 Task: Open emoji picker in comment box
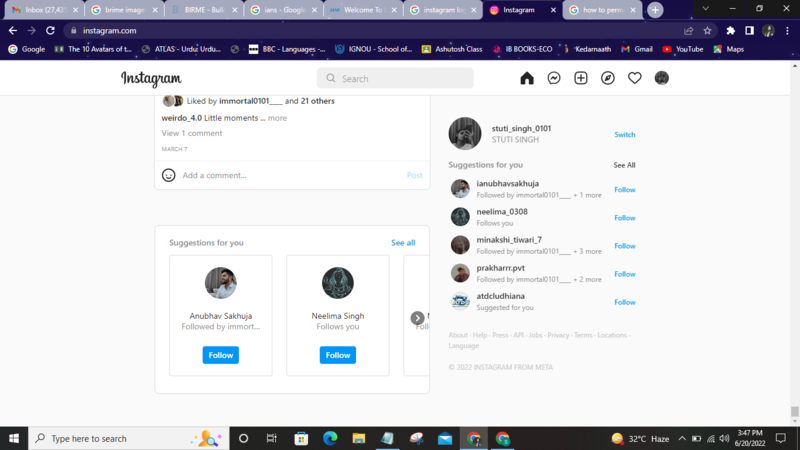tap(168, 175)
